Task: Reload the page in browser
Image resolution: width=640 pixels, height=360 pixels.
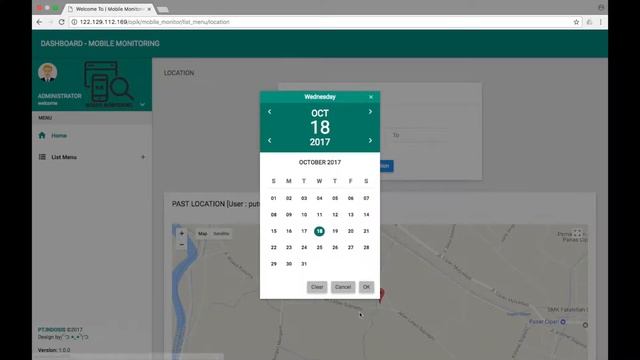Action: [x=62, y=22]
